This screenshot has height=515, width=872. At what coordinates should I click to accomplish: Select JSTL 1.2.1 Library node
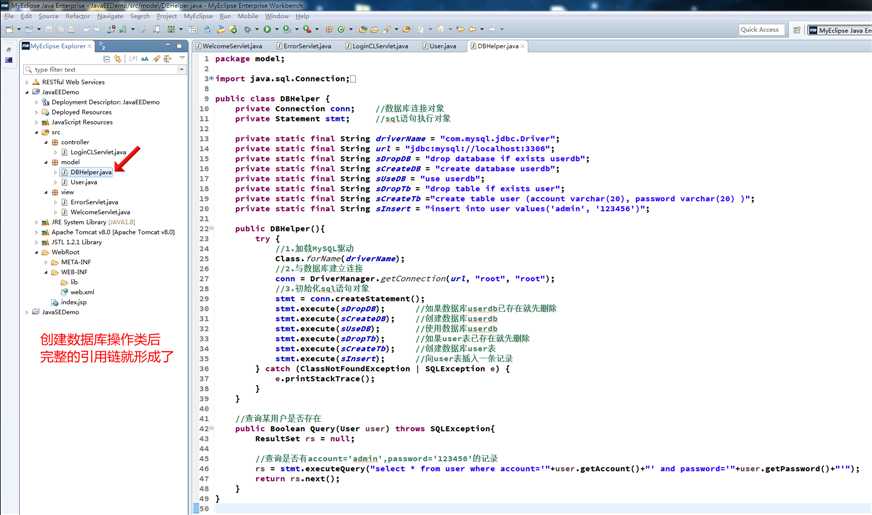coord(72,242)
